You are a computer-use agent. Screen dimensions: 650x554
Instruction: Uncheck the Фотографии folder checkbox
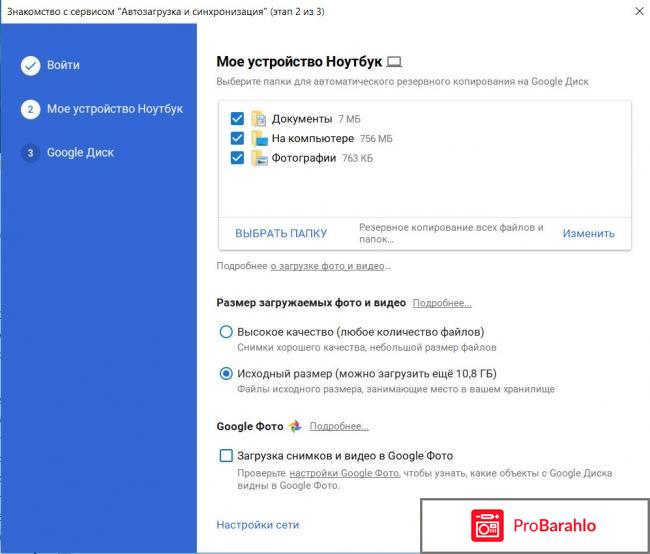(237, 158)
